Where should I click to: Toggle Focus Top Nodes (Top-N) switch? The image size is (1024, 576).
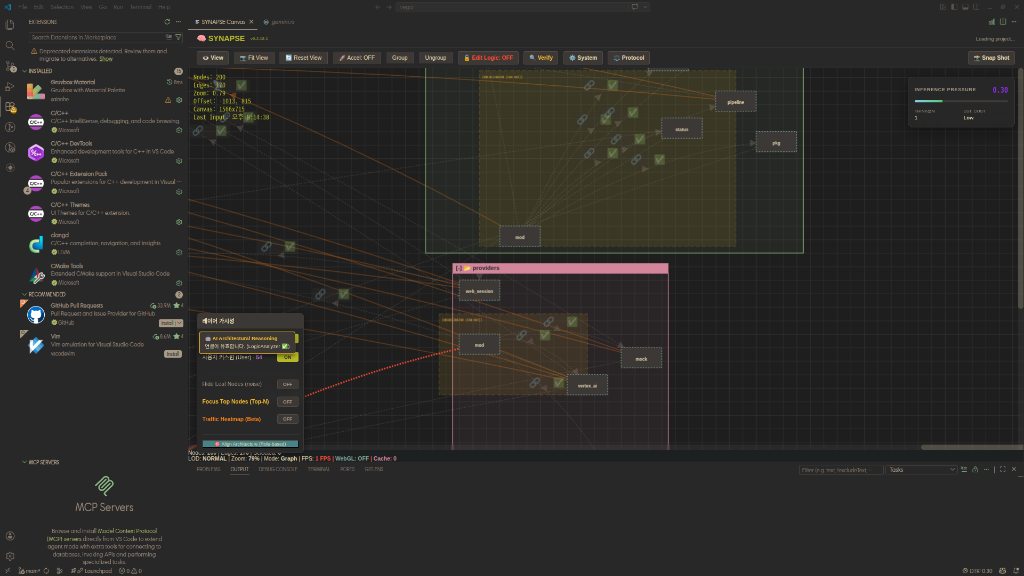pyautogui.click(x=287, y=402)
